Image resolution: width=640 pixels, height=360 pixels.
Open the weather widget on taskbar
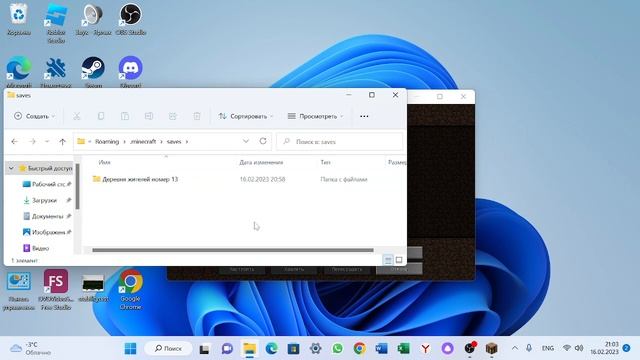pos(30,349)
